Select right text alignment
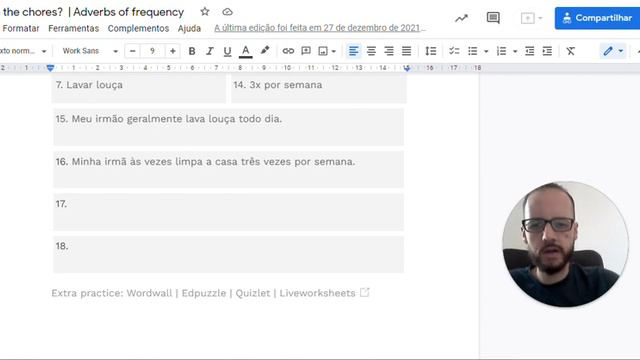This screenshot has width=640, height=360. tap(389, 51)
